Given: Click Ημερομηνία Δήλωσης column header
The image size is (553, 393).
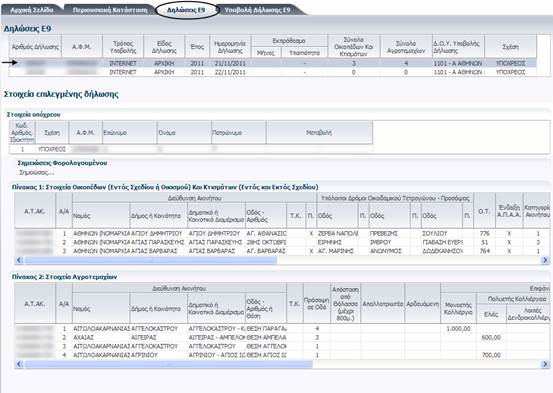Looking at the screenshot, I should click(x=230, y=46).
